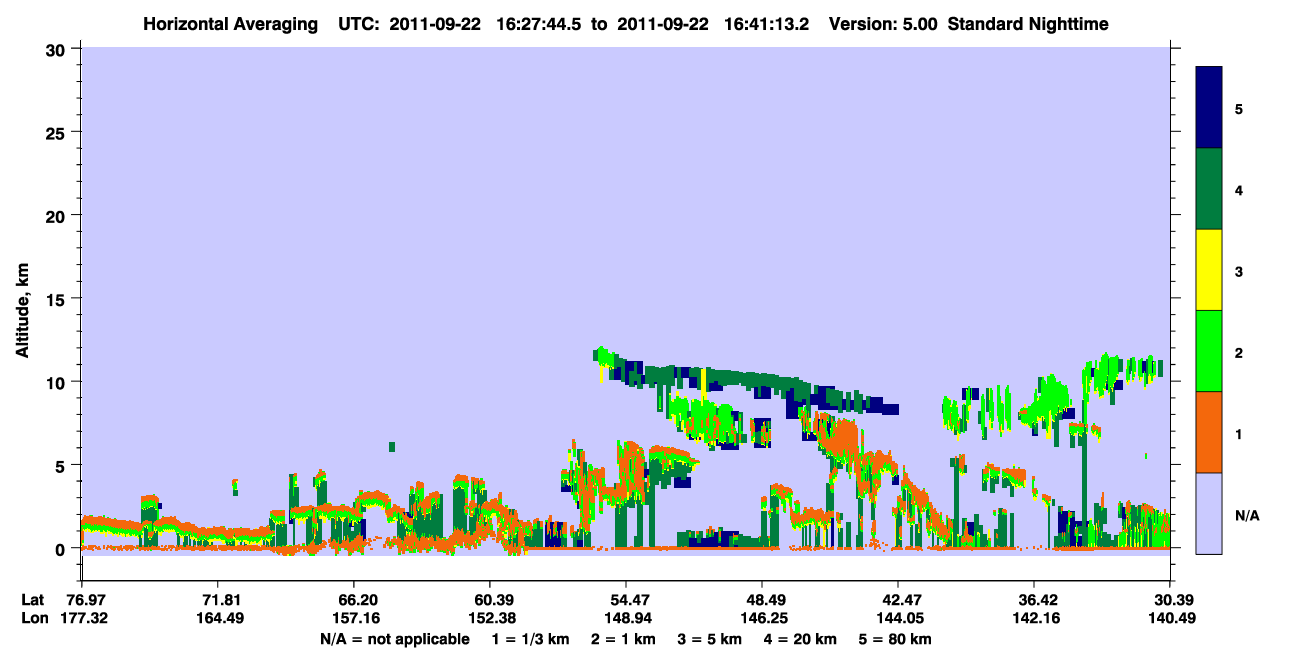This screenshot has height=667, width=1300.
Task: Click the colorbar label 'N/A'
Action: pos(1247,516)
